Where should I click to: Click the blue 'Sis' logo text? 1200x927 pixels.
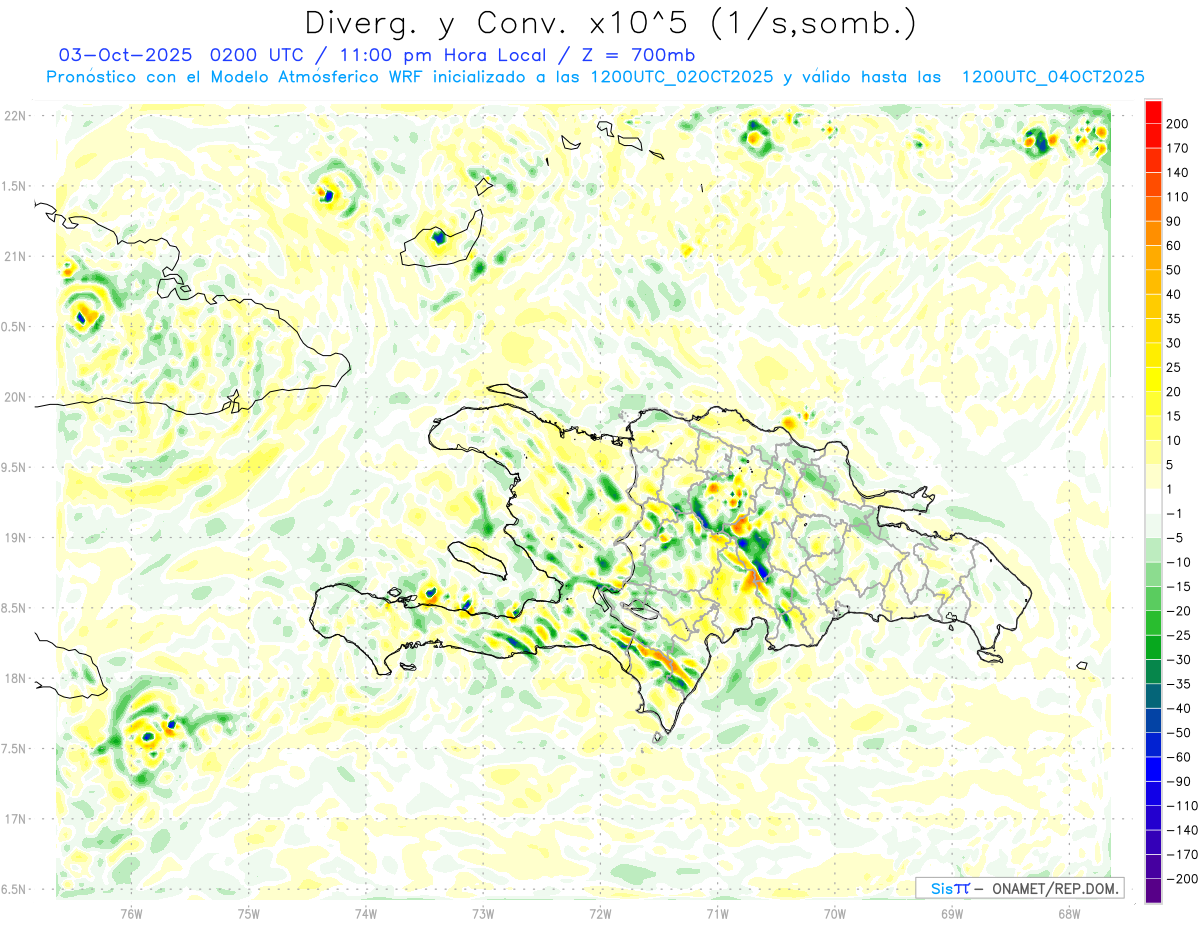point(941,888)
